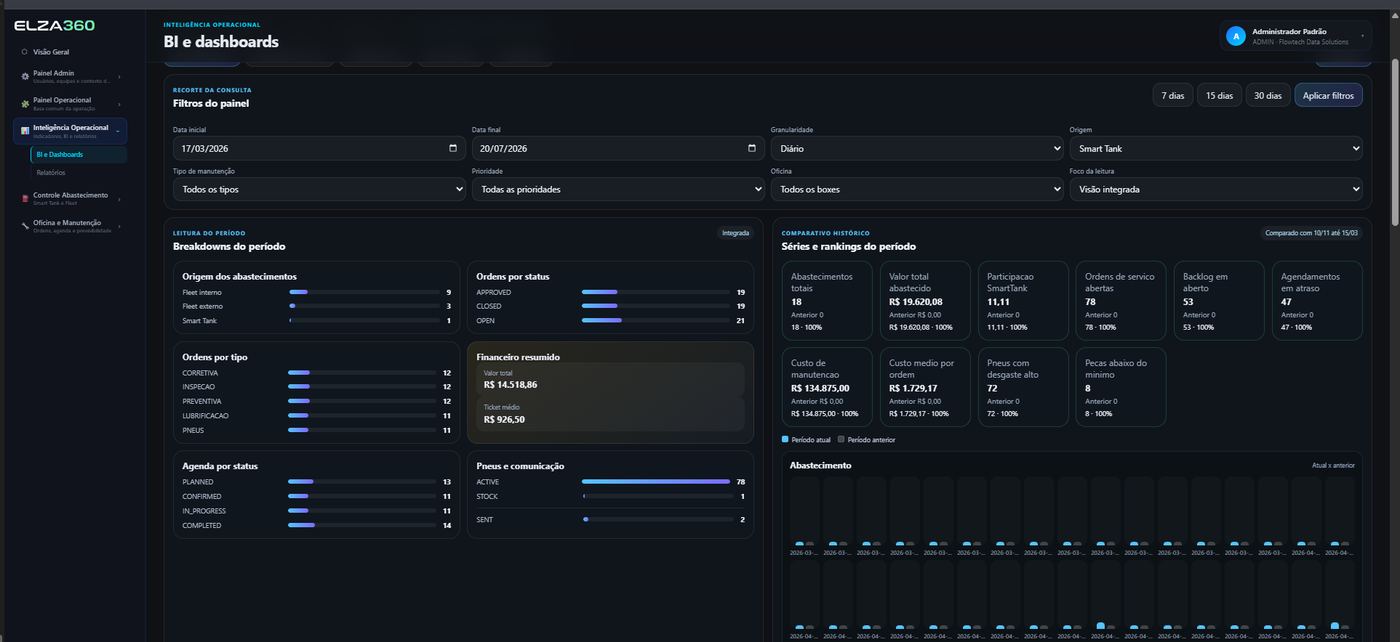1400x642 pixels.
Task: Click the Período atual legend marker
Action: pyautogui.click(x=785, y=439)
